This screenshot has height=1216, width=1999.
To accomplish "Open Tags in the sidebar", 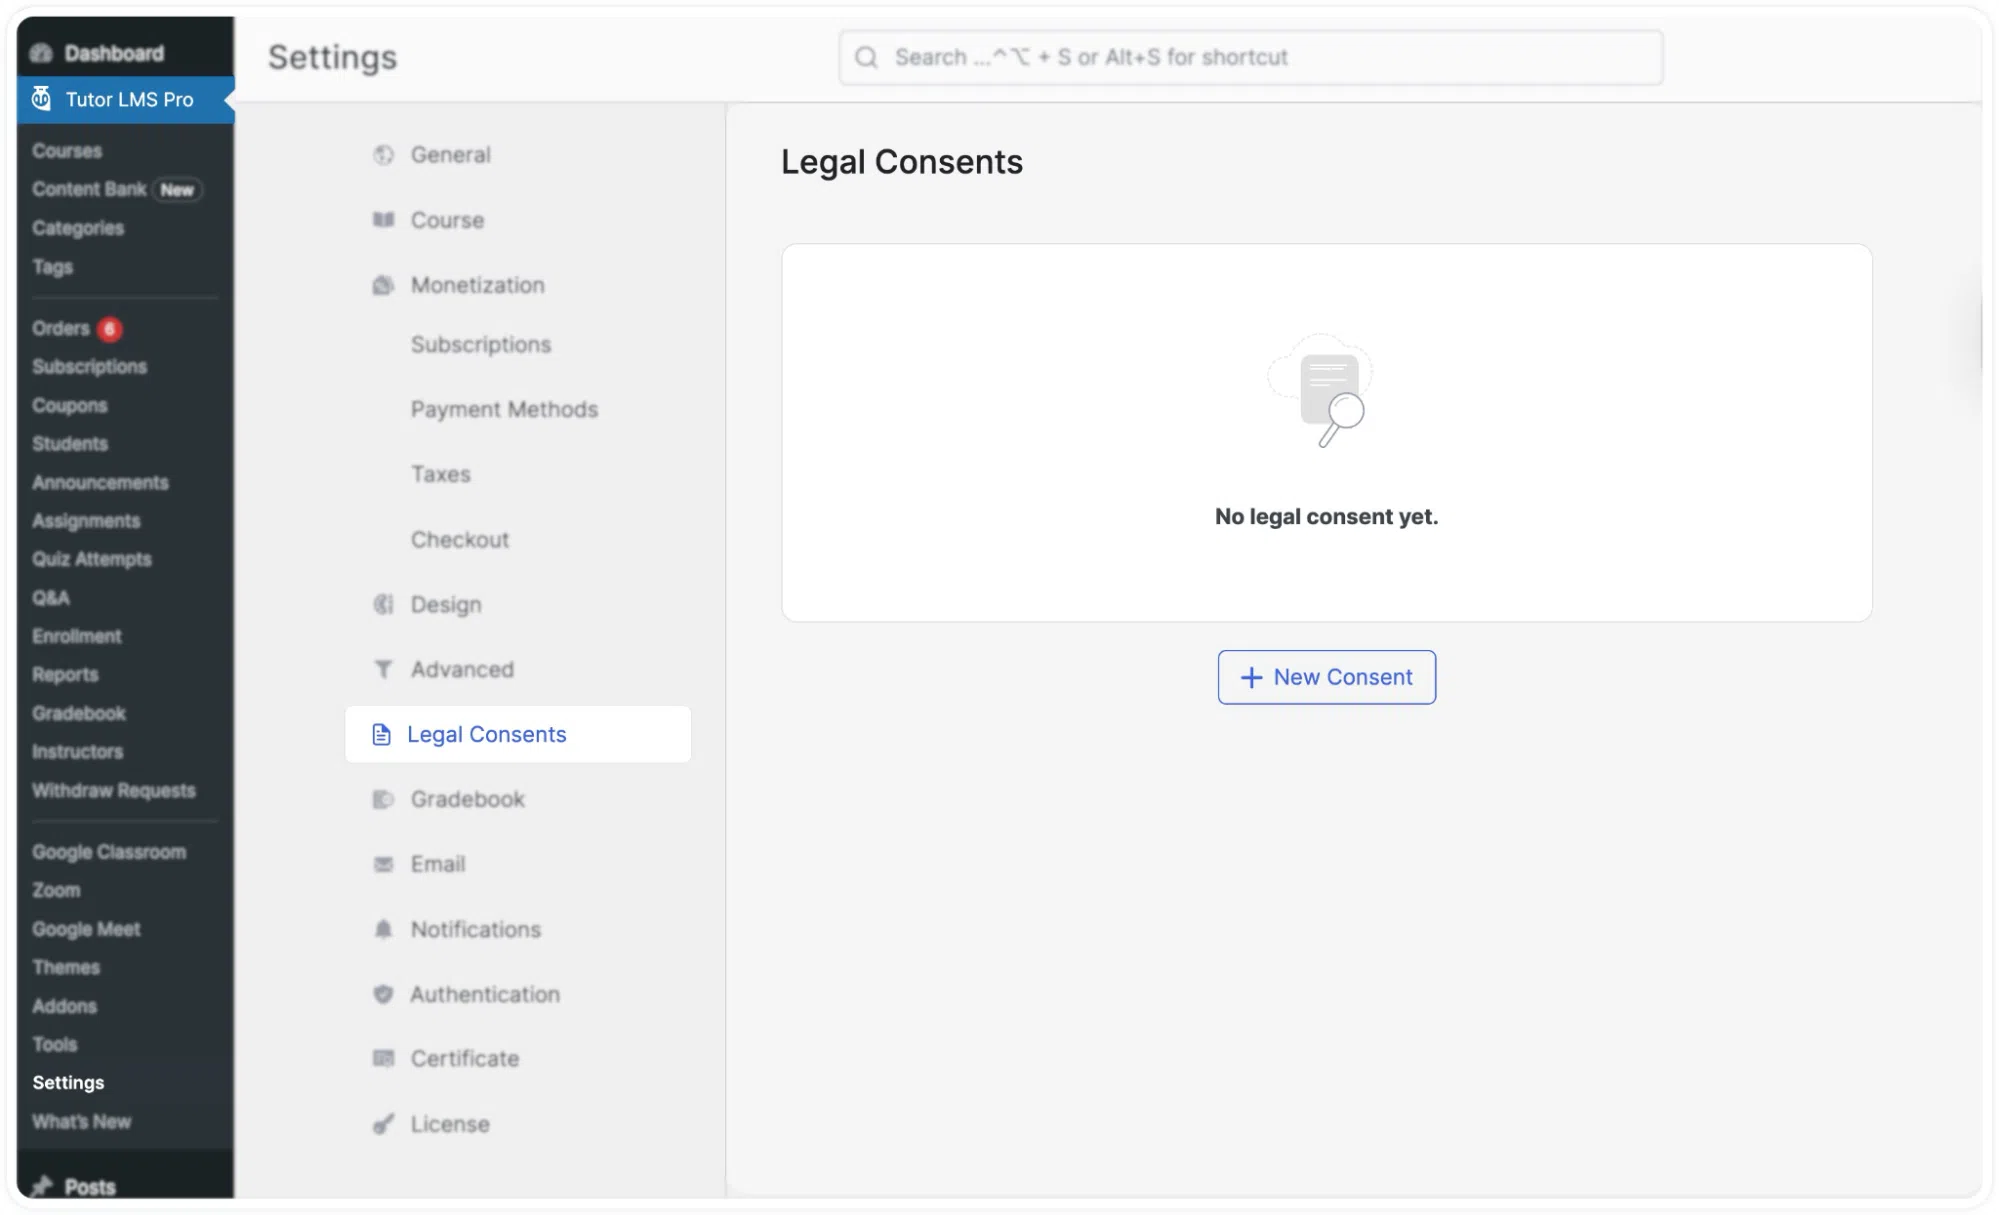I will tap(52, 267).
